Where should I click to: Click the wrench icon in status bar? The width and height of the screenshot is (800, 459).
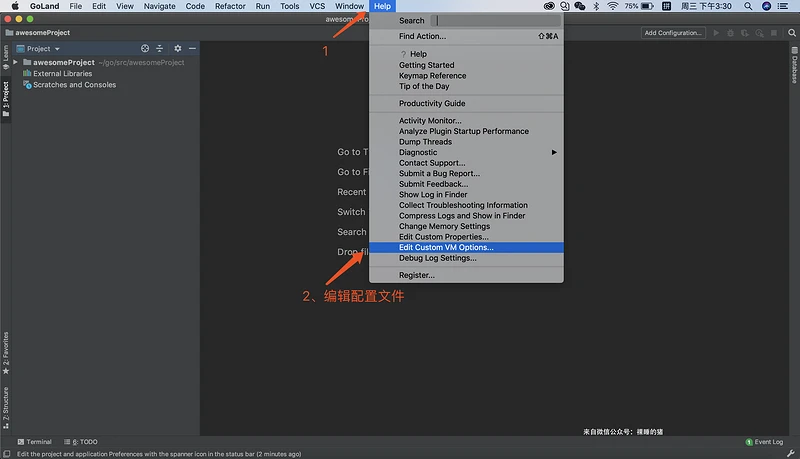(790, 453)
